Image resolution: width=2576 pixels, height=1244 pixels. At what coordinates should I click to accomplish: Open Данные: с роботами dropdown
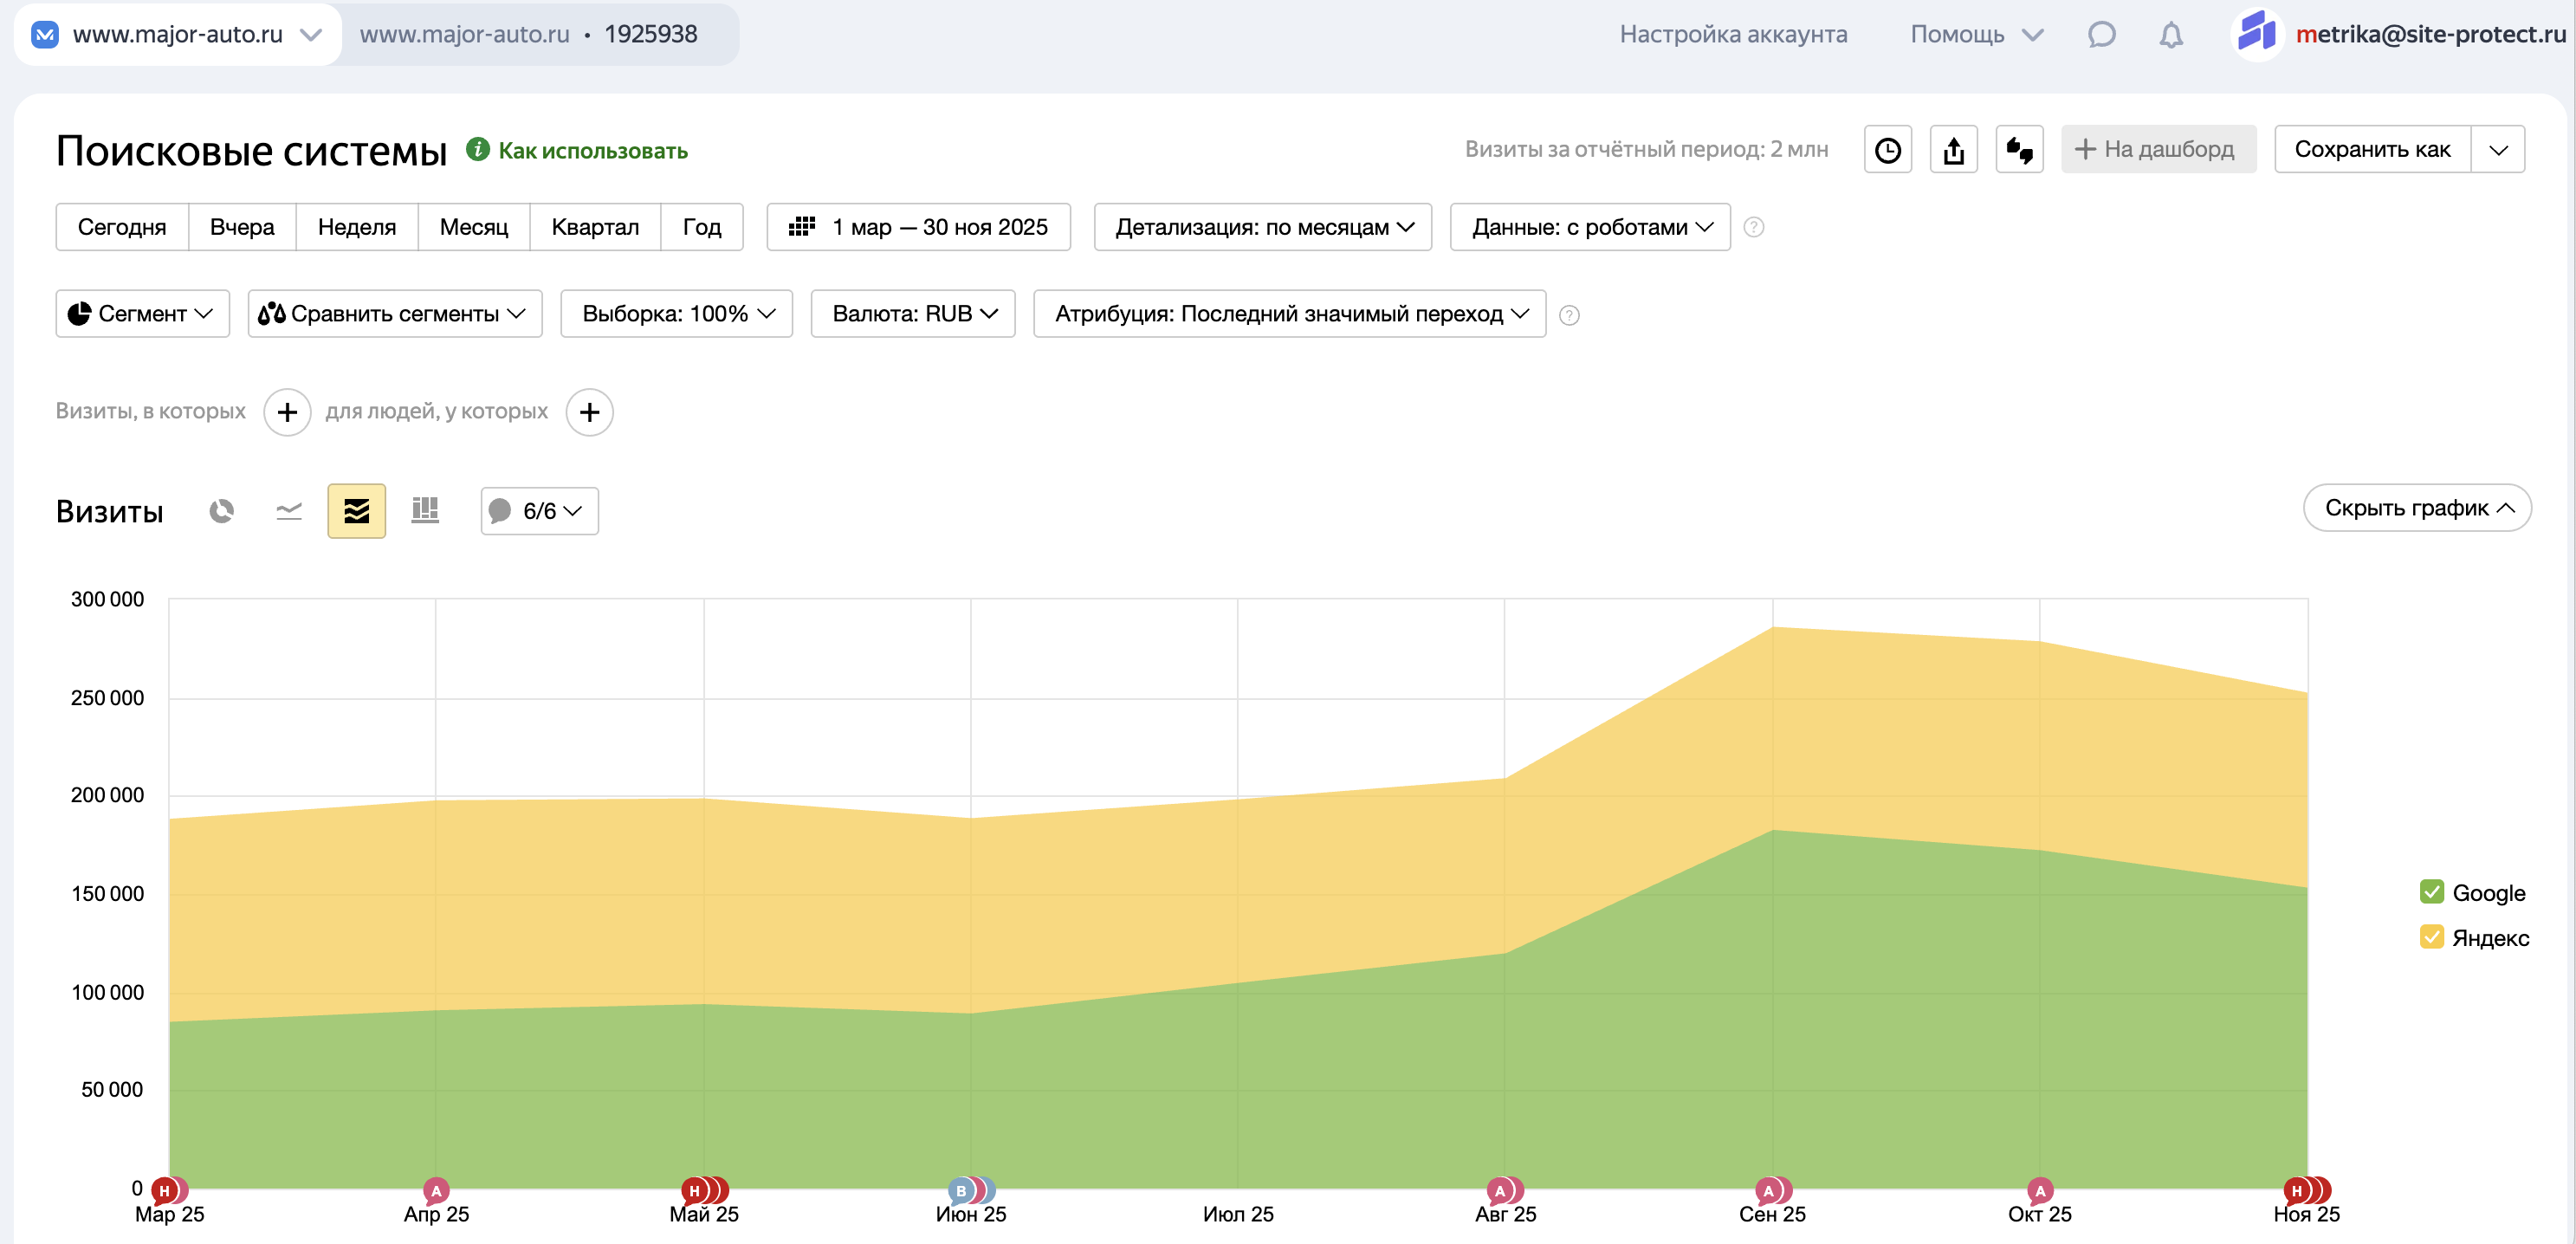pyautogui.click(x=1591, y=227)
